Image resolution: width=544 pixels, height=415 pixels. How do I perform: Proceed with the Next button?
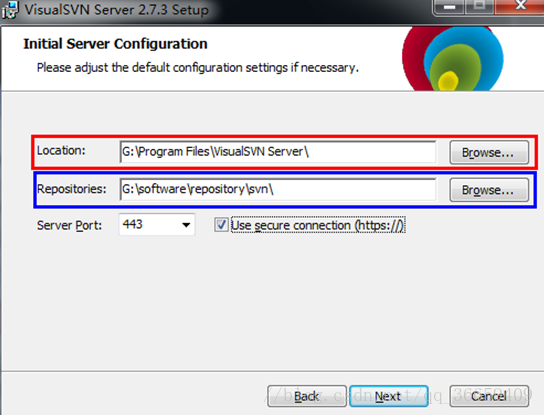tap(389, 396)
